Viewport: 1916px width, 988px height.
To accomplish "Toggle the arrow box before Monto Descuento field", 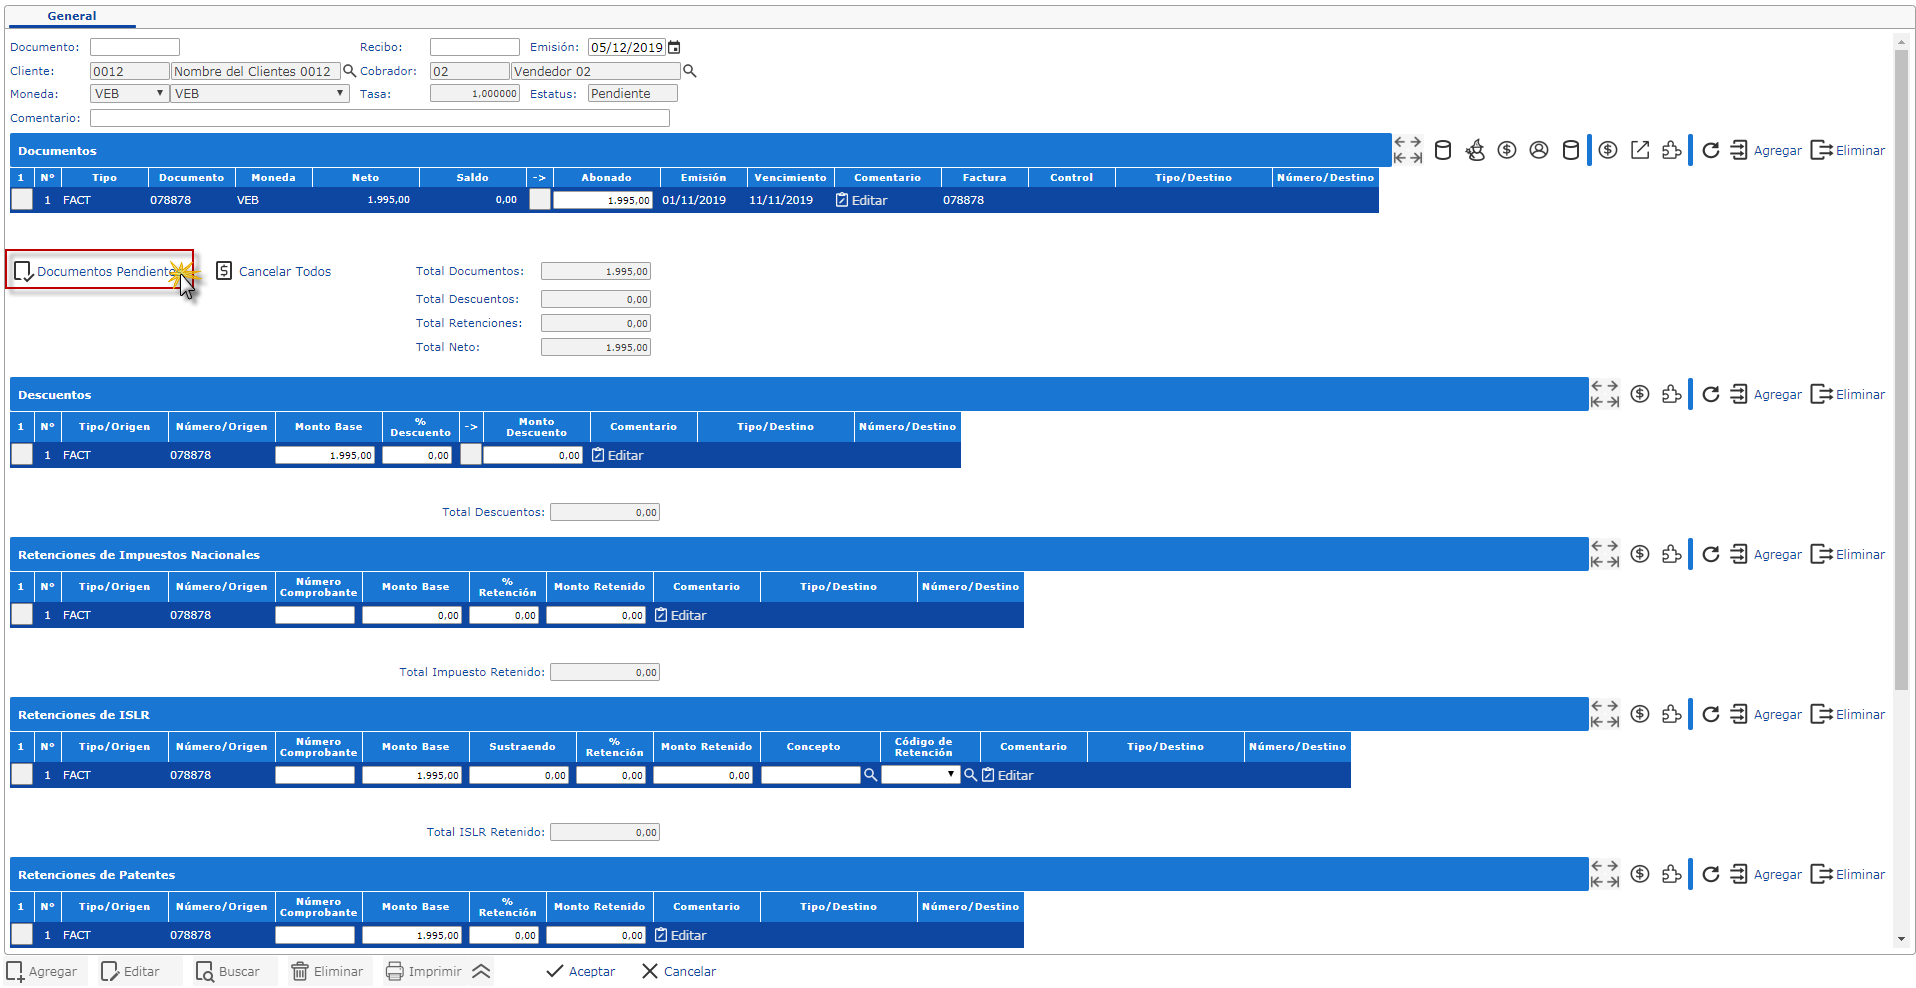I will click(471, 455).
